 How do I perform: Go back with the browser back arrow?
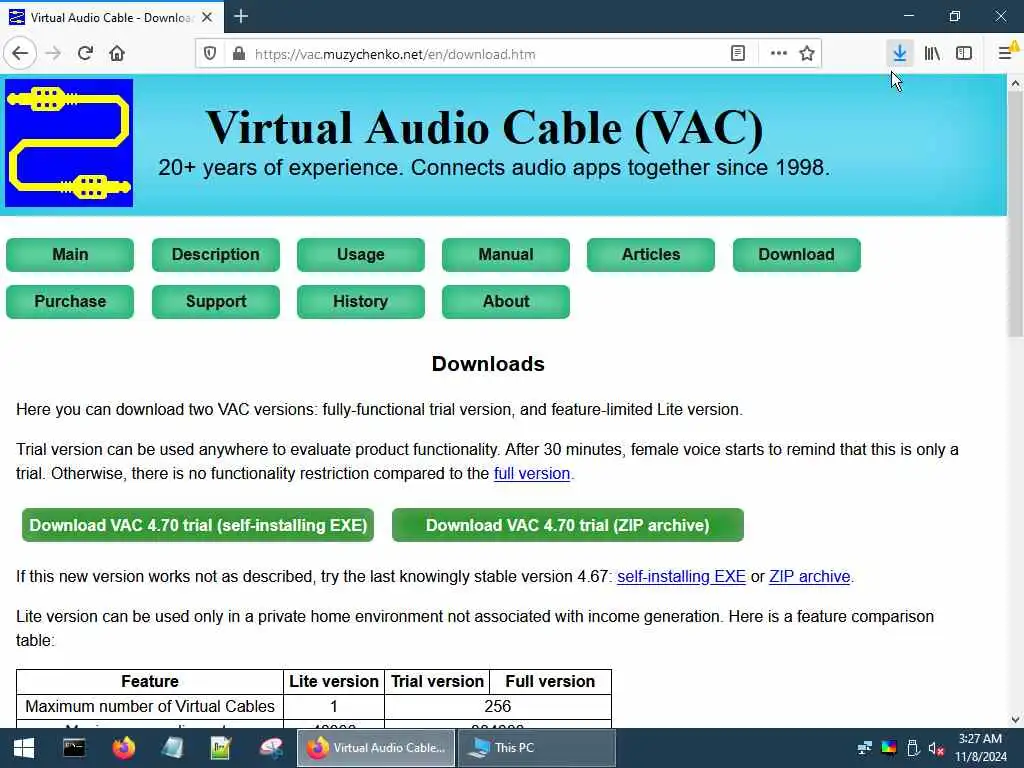coord(20,54)
